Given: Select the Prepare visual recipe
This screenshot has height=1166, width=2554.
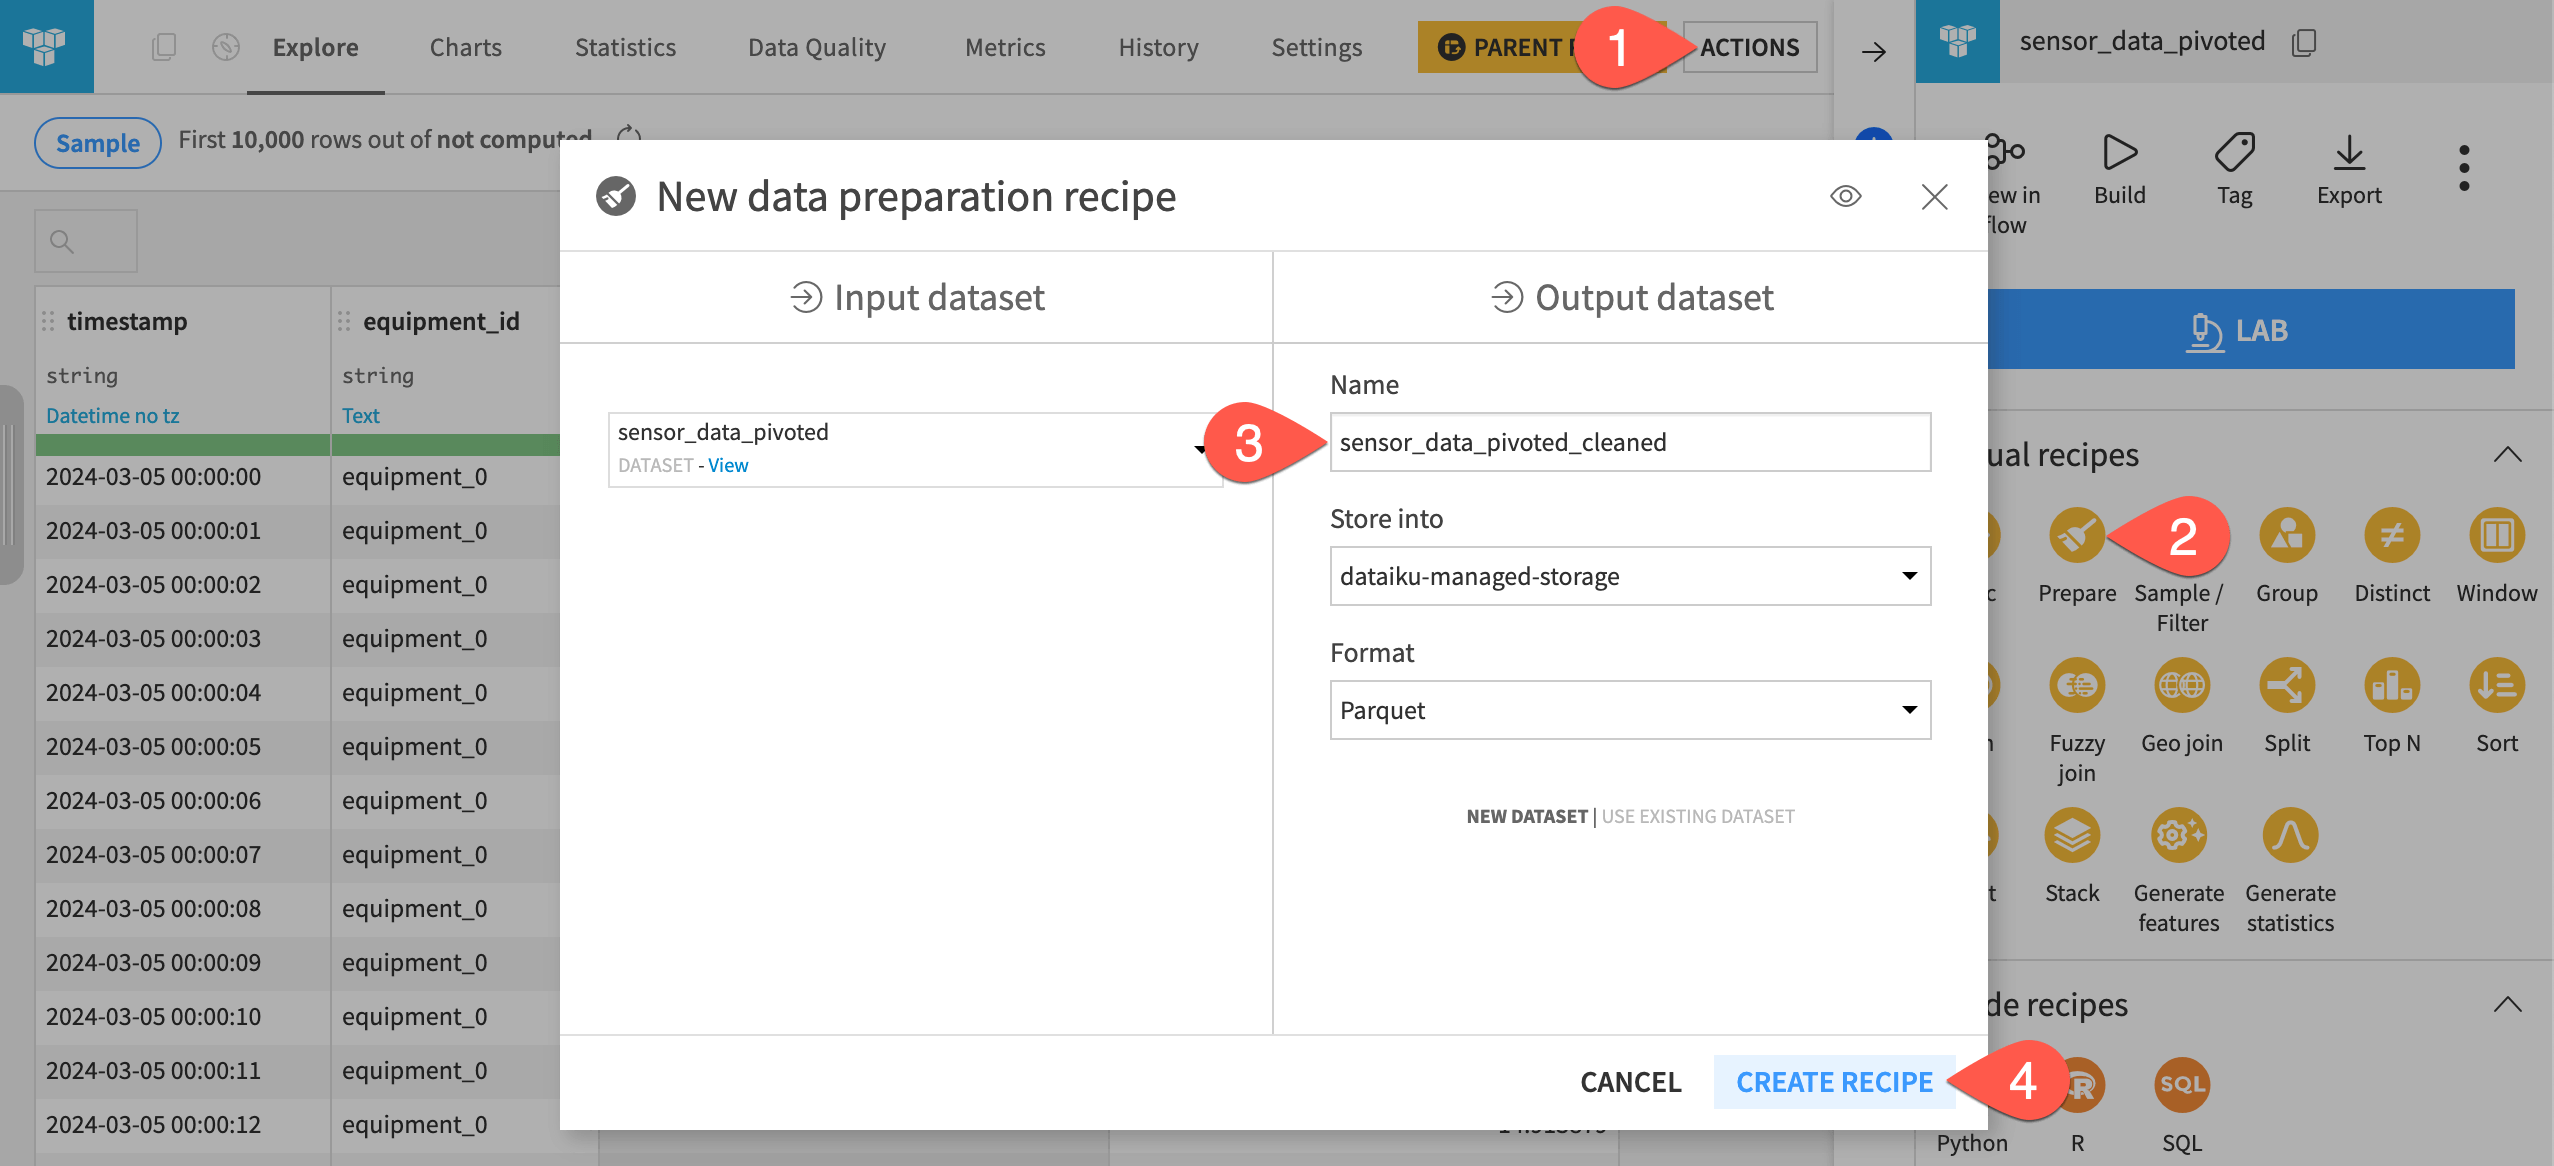Looking at the screenshot, I should [2076, 537].
